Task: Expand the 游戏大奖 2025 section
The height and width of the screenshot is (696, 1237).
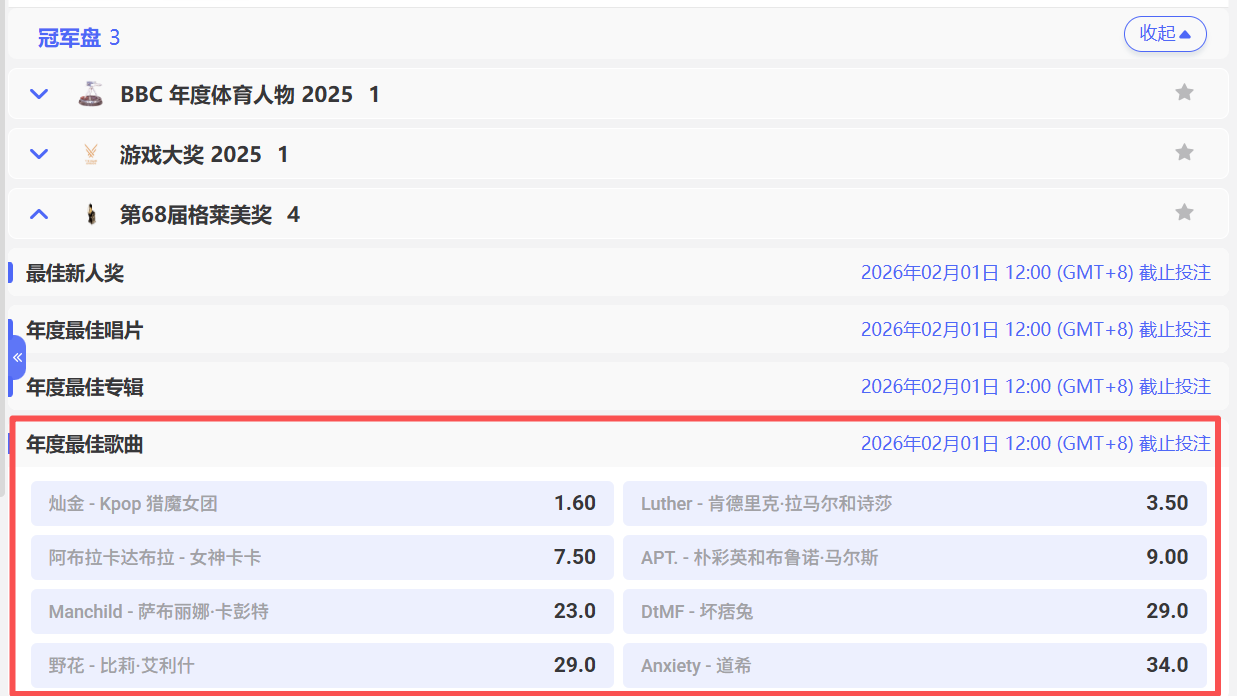Action: point(39,154)
